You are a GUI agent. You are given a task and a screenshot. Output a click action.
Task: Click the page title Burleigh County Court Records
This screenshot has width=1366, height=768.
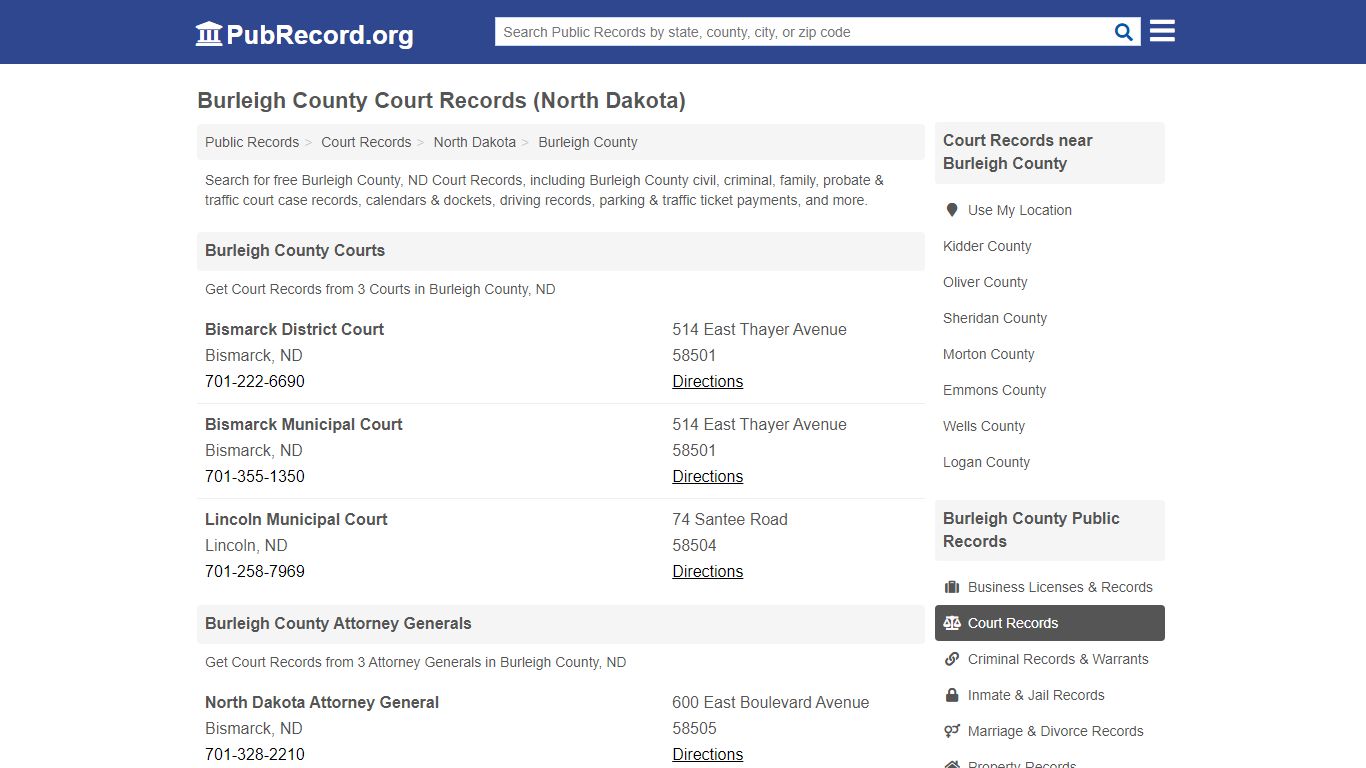click(441, 101)
